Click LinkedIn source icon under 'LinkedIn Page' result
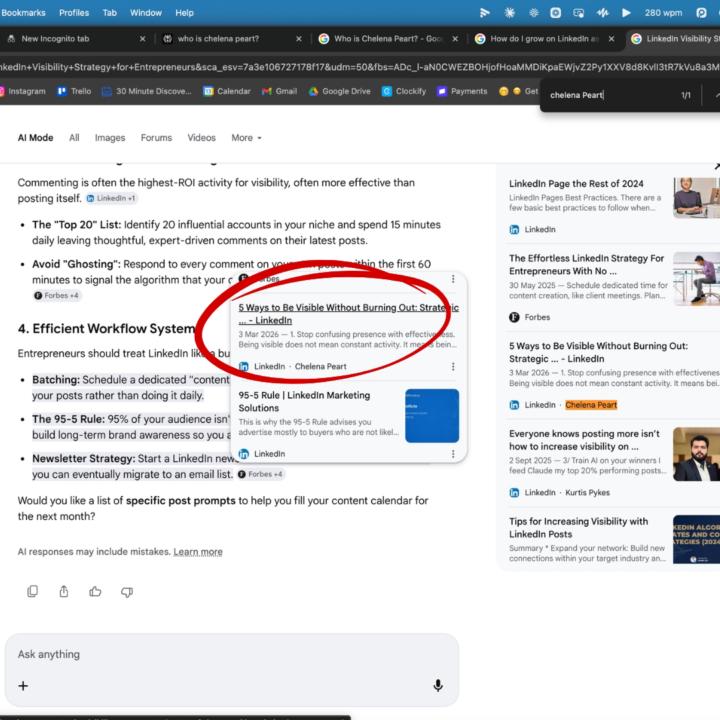 pos(514,229)
